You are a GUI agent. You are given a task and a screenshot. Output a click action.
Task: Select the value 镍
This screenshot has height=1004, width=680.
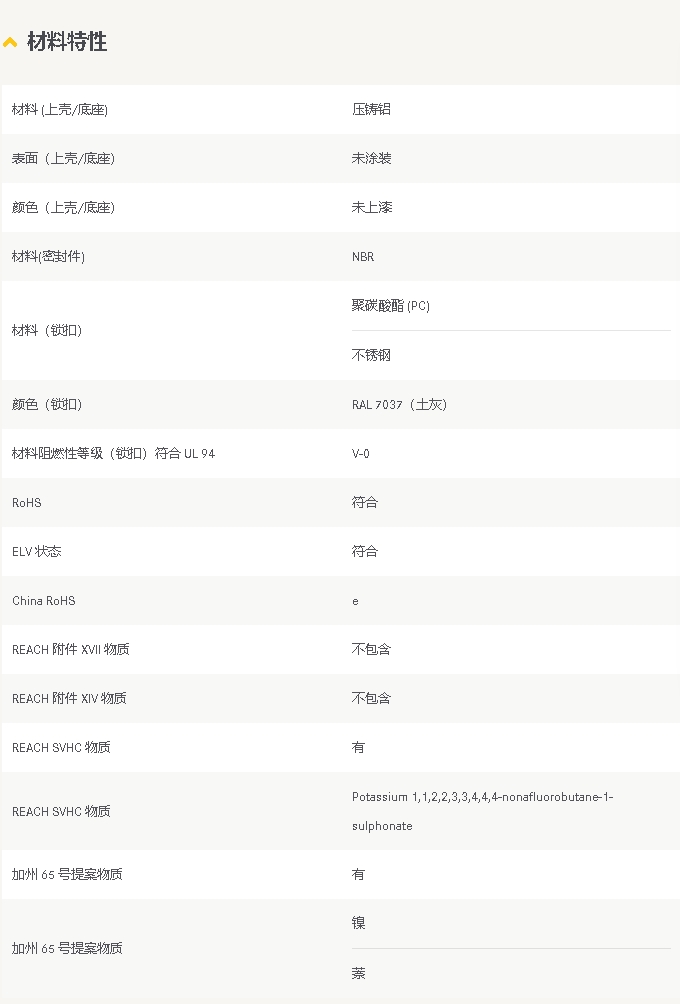(359, 923)
